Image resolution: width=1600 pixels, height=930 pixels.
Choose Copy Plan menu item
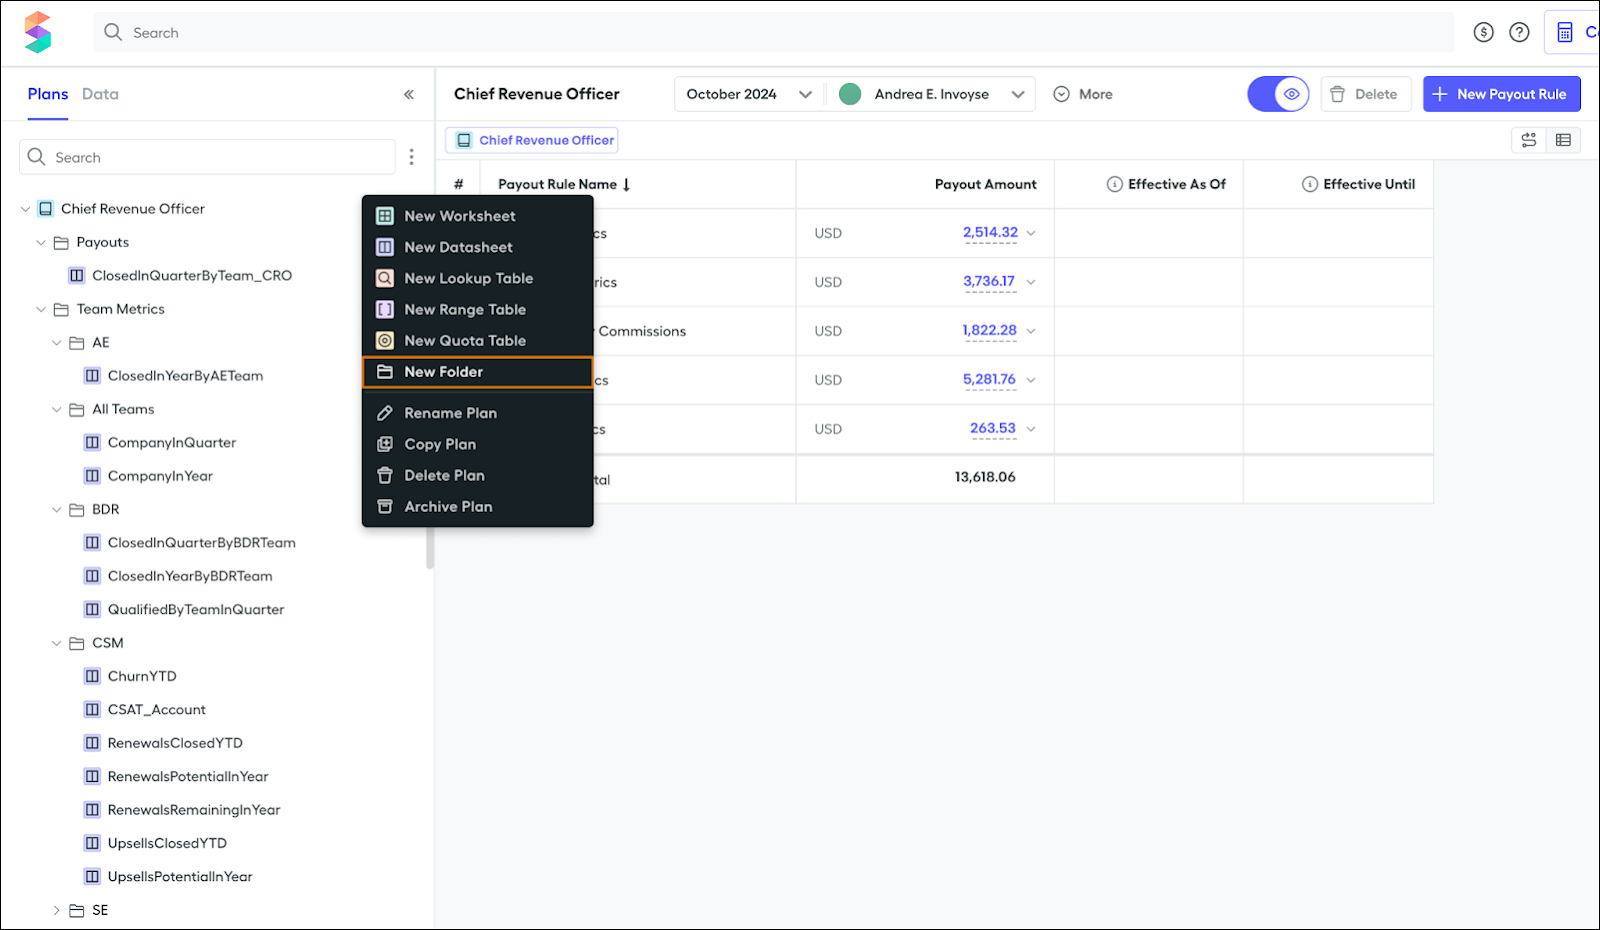point(478,444)
